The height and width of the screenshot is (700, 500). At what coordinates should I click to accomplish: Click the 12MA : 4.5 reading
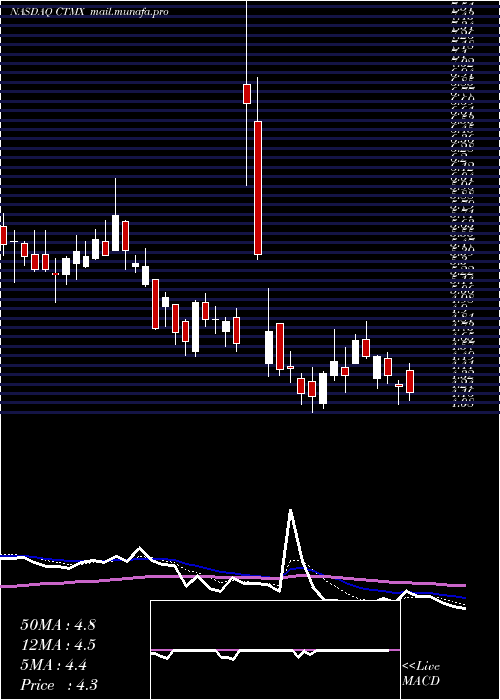click(58, 645)
